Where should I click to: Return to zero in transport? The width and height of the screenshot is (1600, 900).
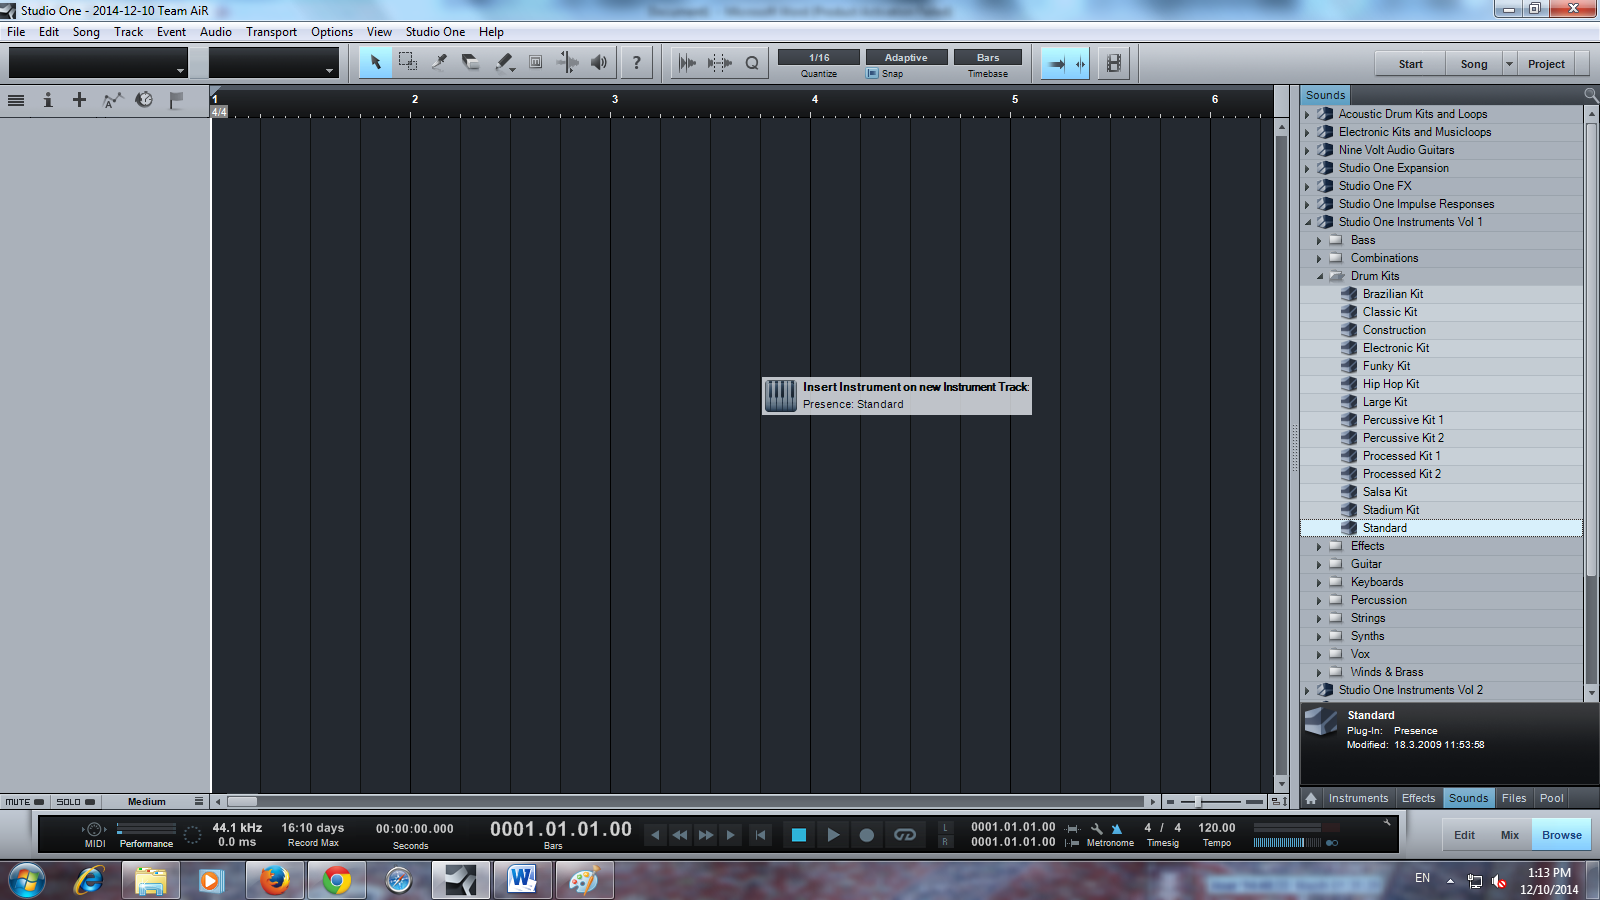tap(760, 835)
